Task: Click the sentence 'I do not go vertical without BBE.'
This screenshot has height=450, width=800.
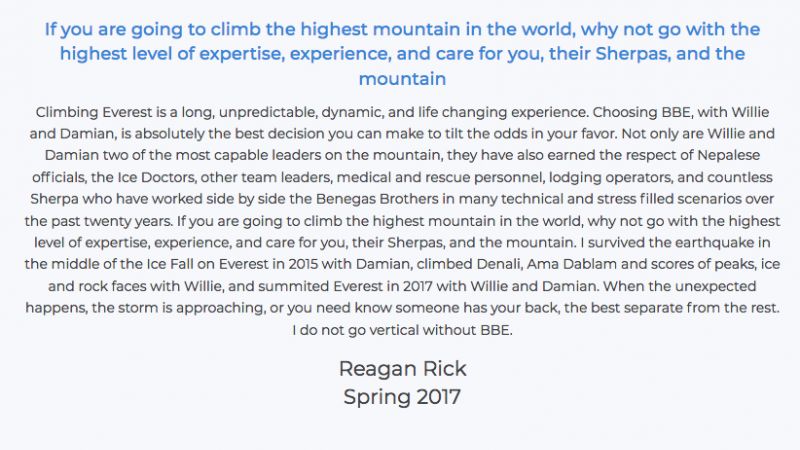Action: click(x=402, y=330)
